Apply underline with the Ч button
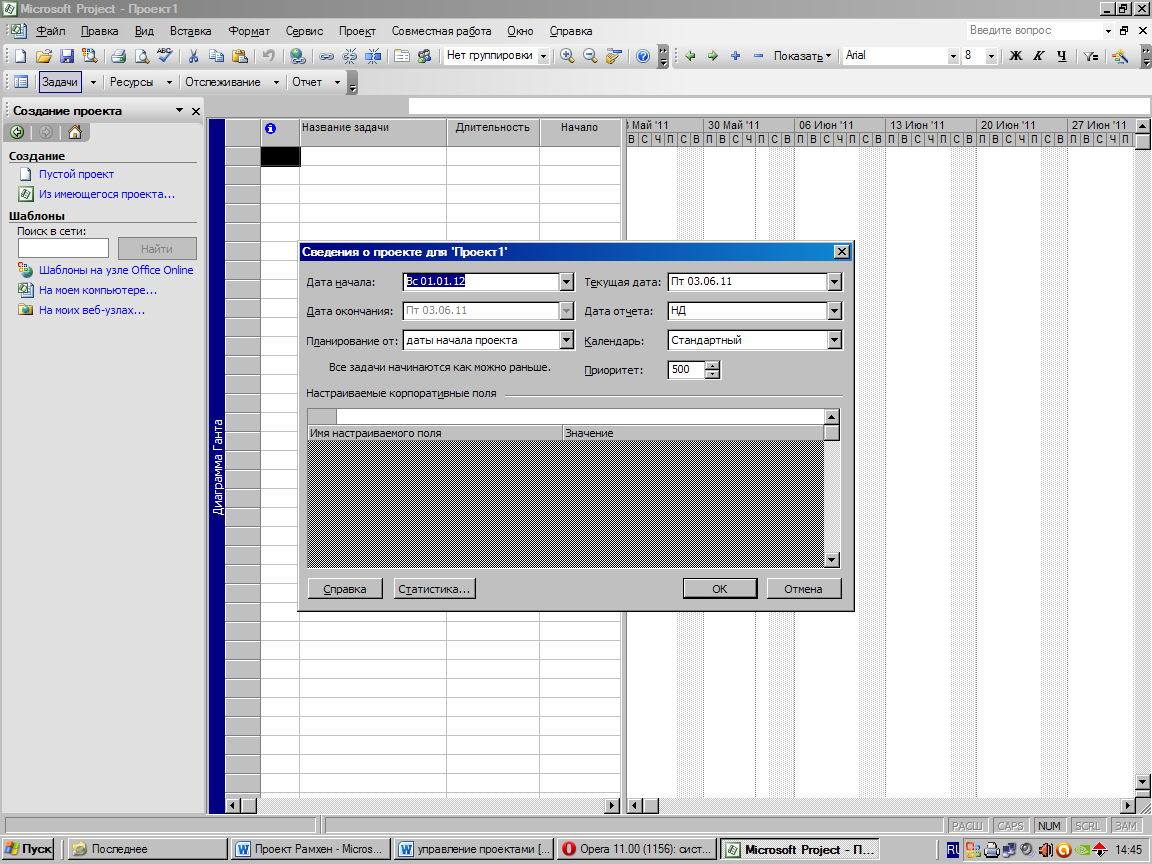The image size is (1152, 864). point(1062,56)
